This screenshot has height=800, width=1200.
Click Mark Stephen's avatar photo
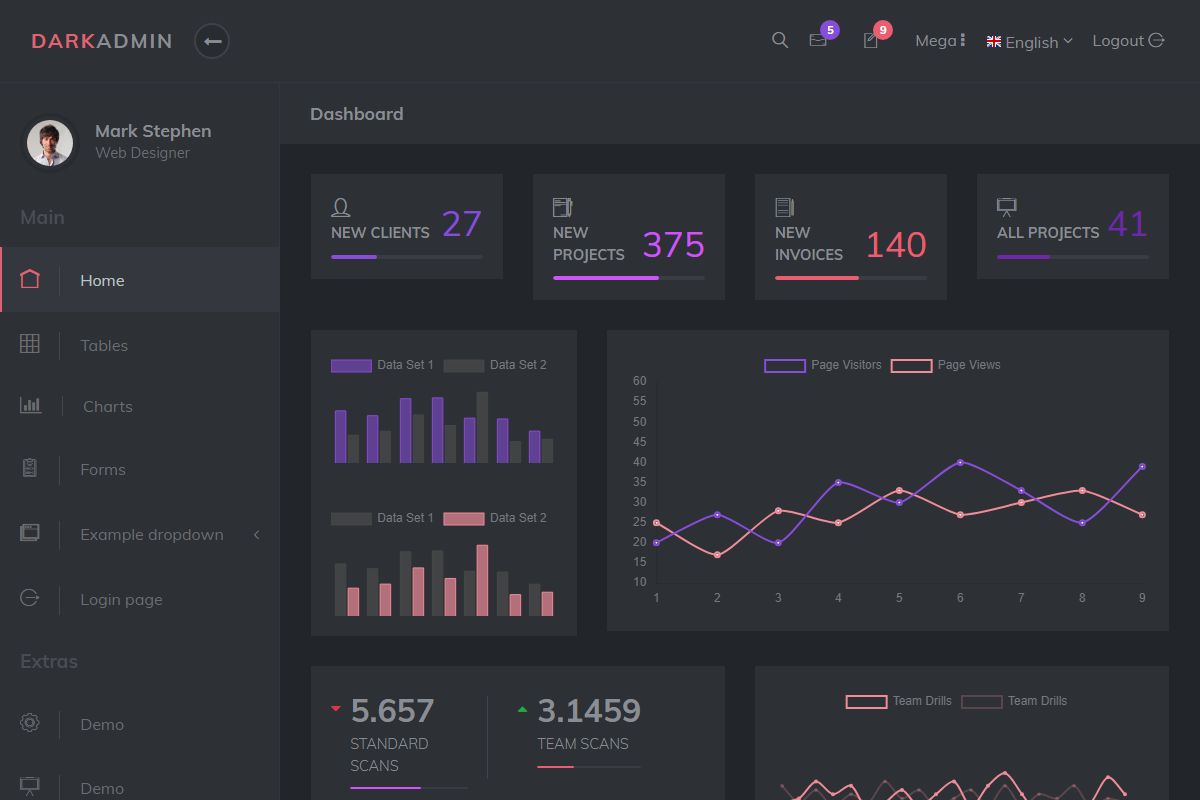pos(50,143)
